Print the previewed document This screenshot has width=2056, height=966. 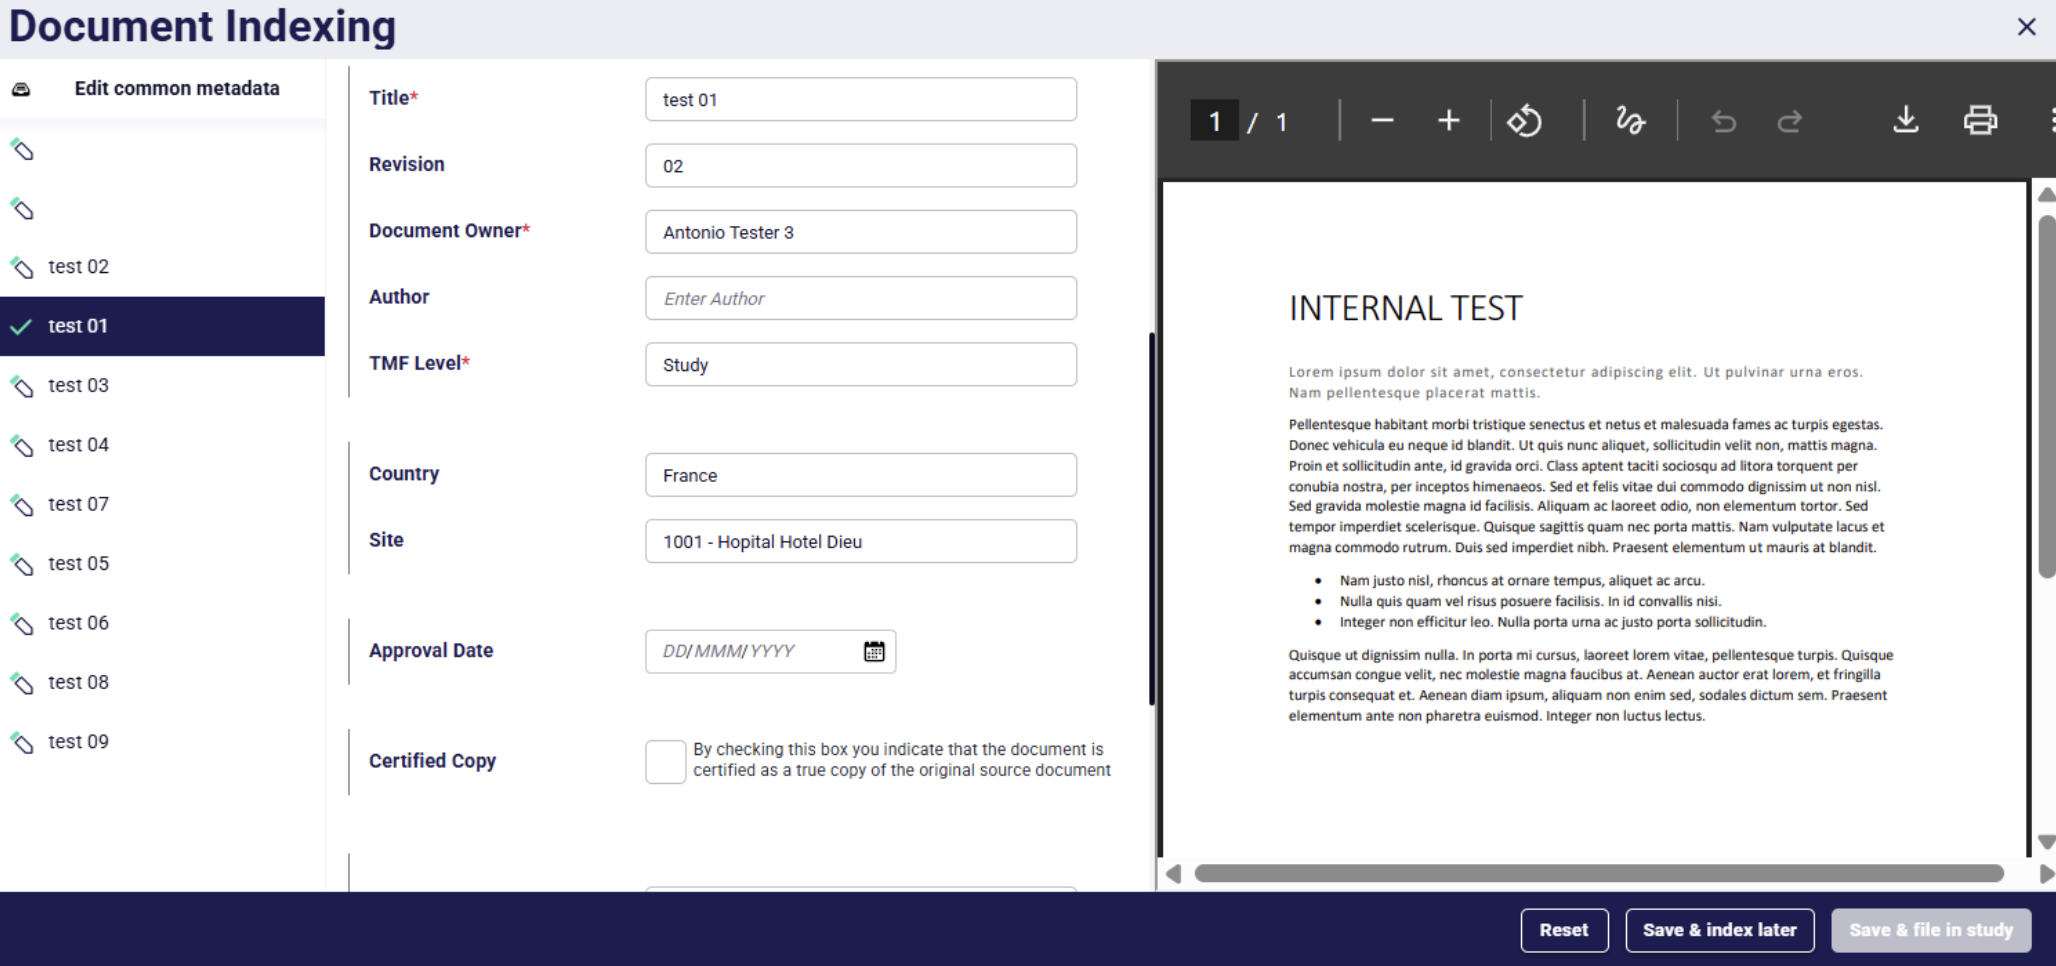coord(1980,120)
